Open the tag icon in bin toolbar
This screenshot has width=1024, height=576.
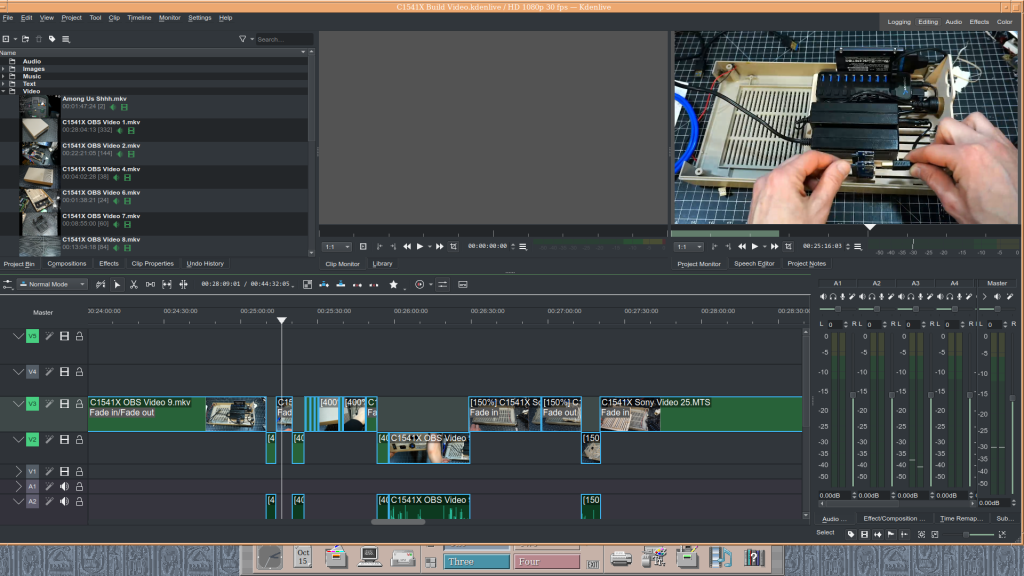coord(52,39)
